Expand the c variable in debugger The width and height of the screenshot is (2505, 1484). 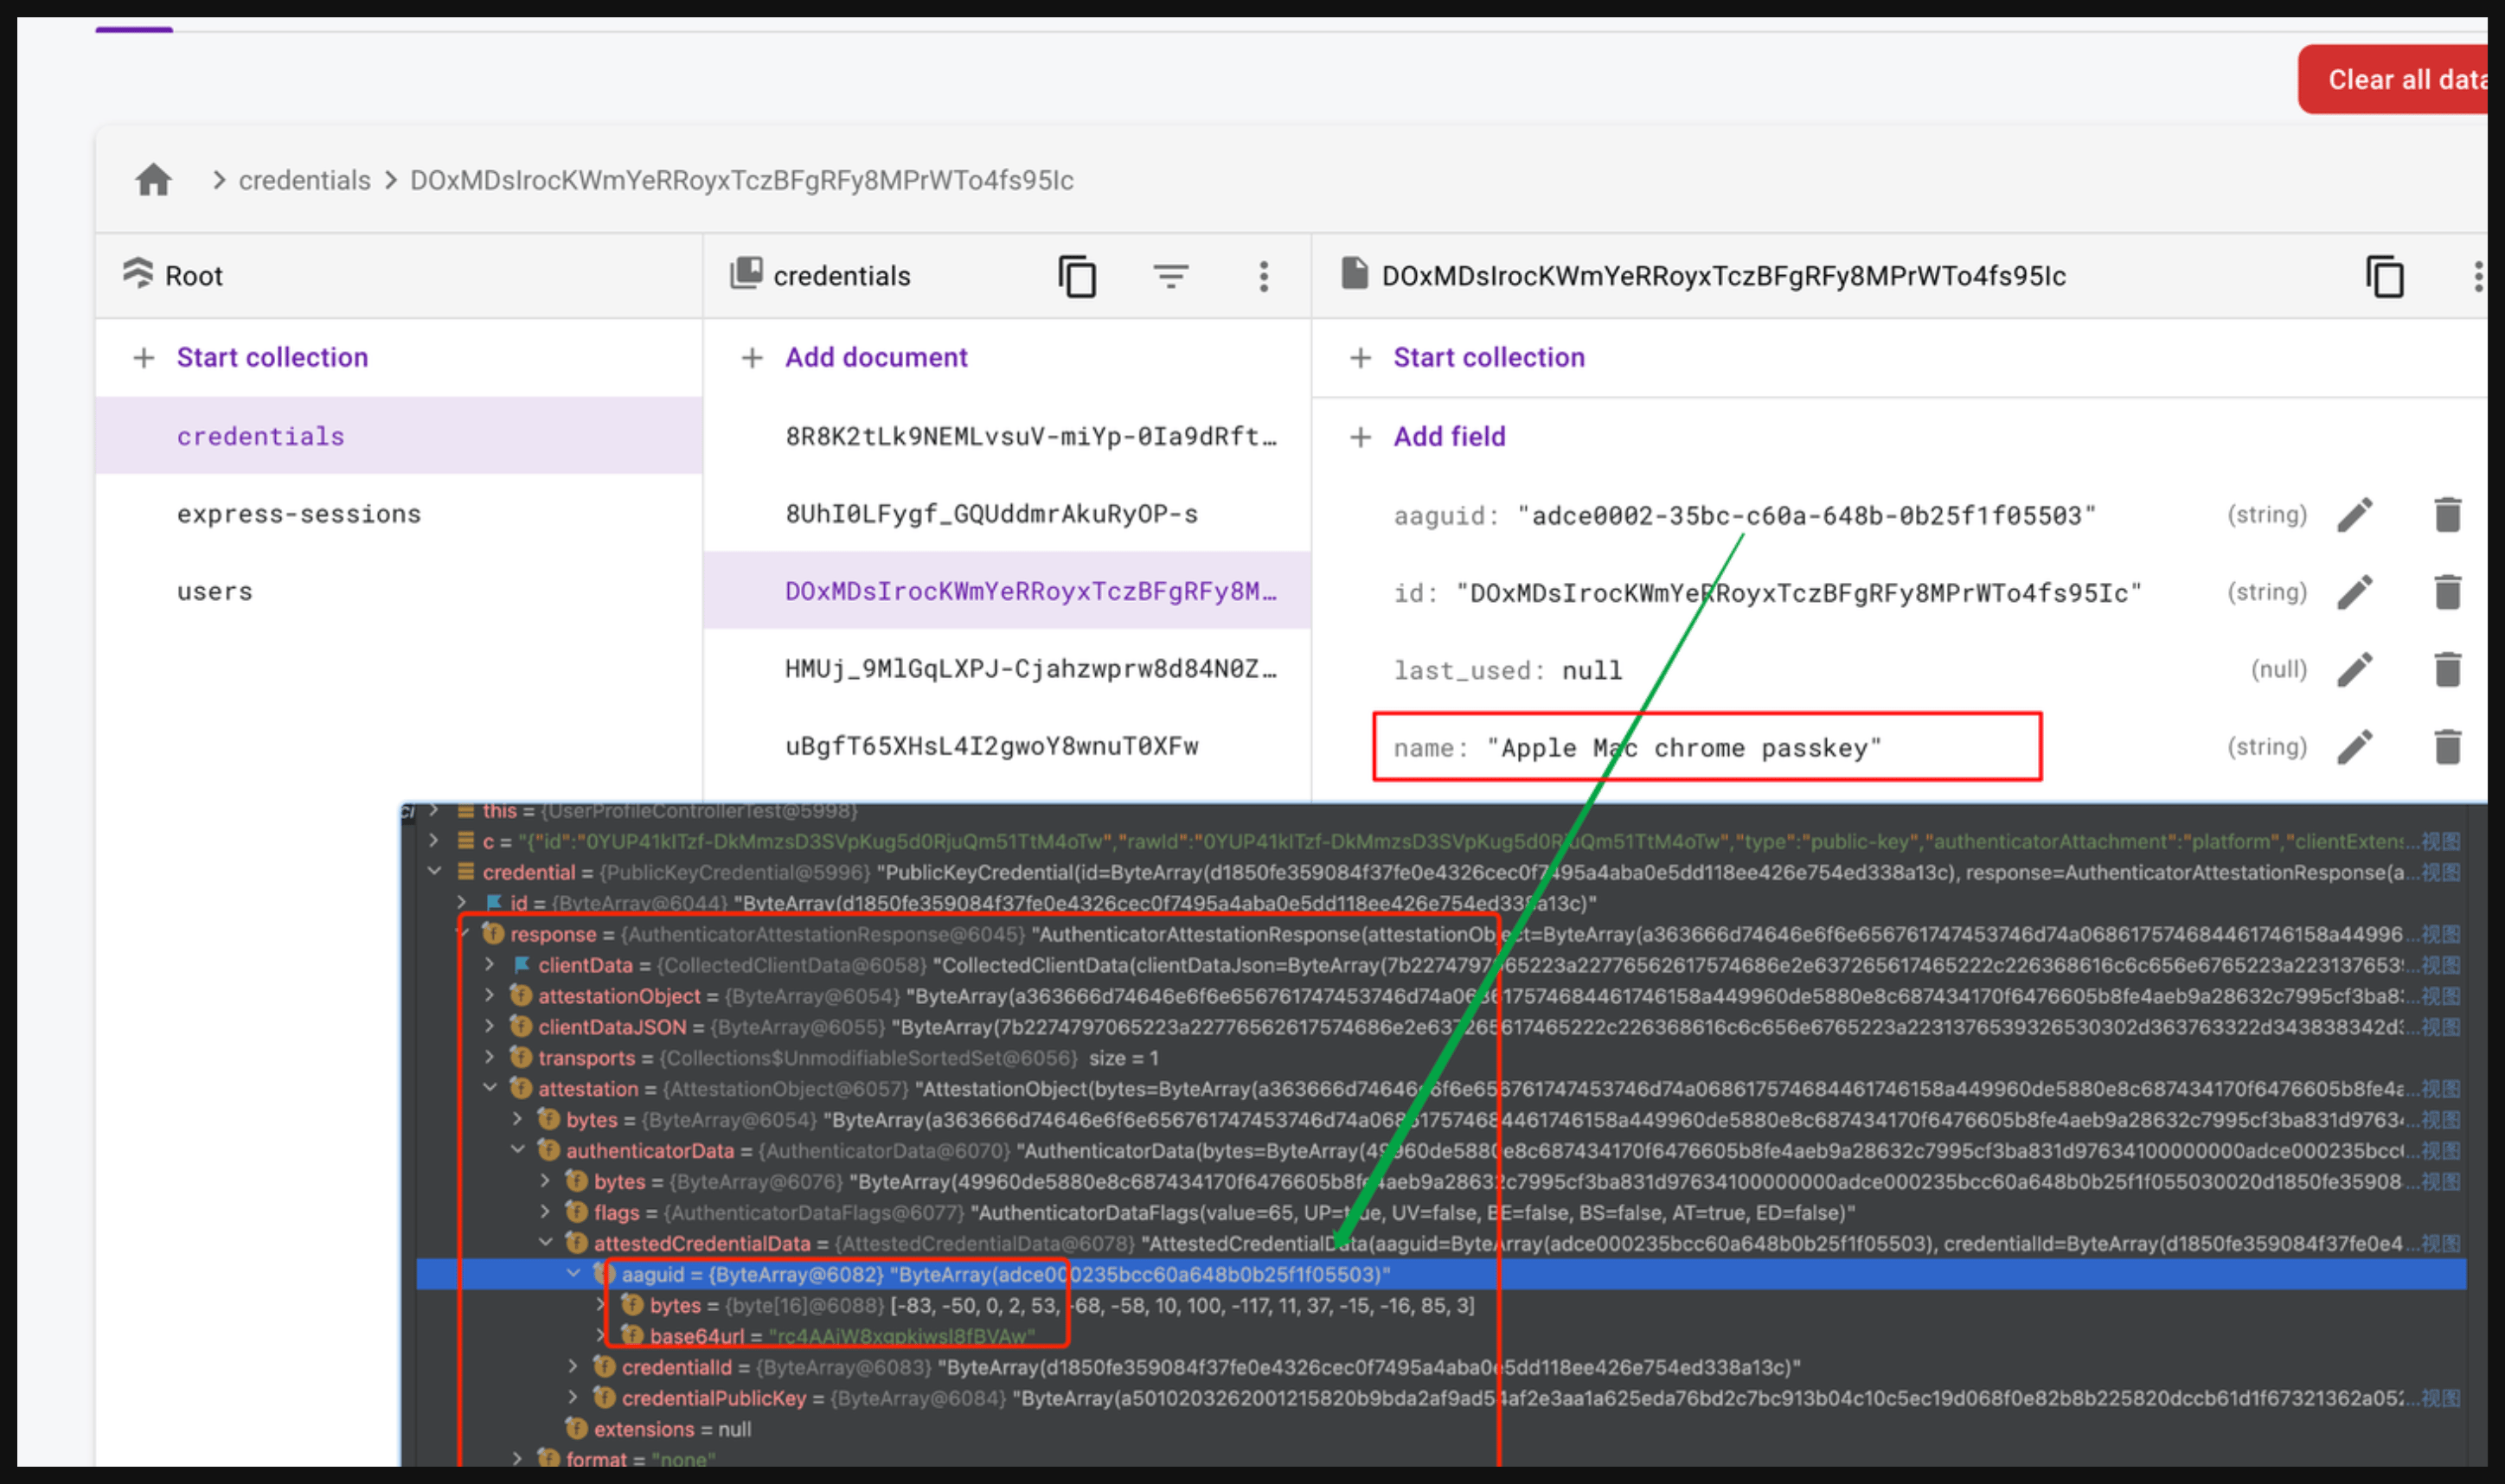pyautogui.click(x=434, y=841)
